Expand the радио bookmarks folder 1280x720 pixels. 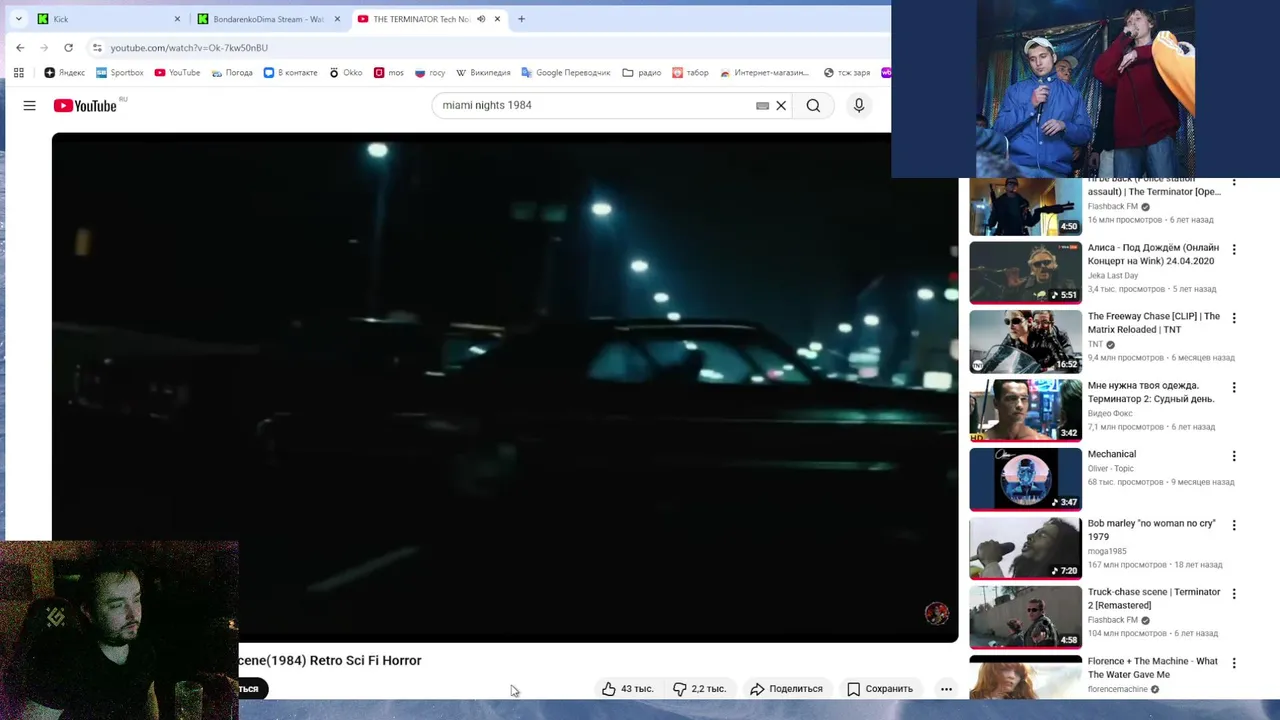pyautogui.click(x=641, y=72)
